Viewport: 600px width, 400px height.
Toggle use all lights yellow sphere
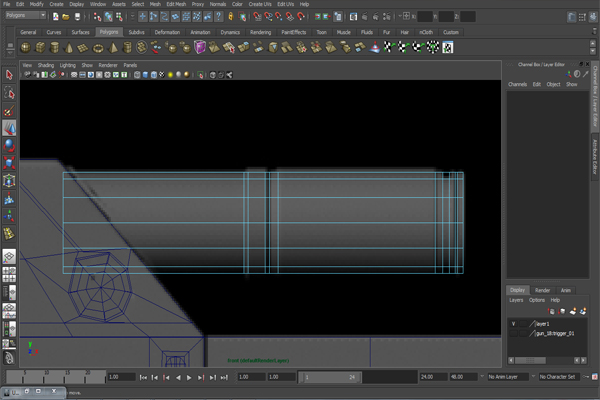(x=170, y=75)
